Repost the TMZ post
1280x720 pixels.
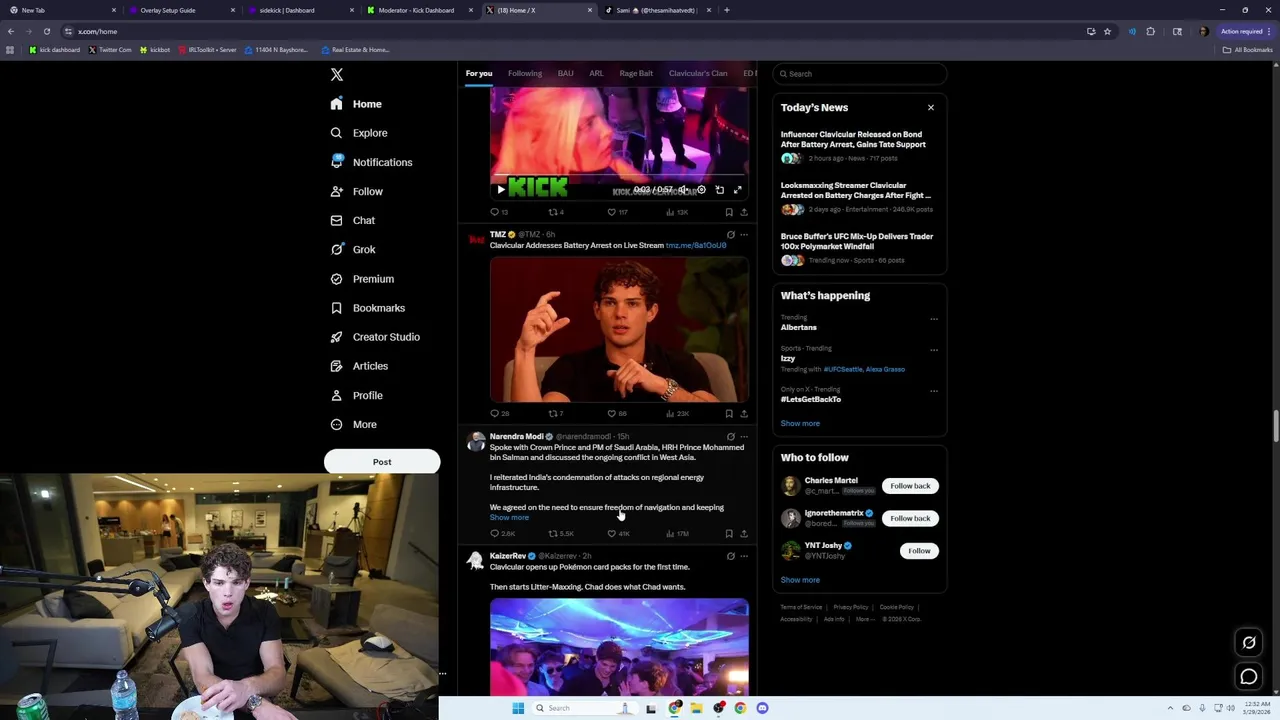555,413
